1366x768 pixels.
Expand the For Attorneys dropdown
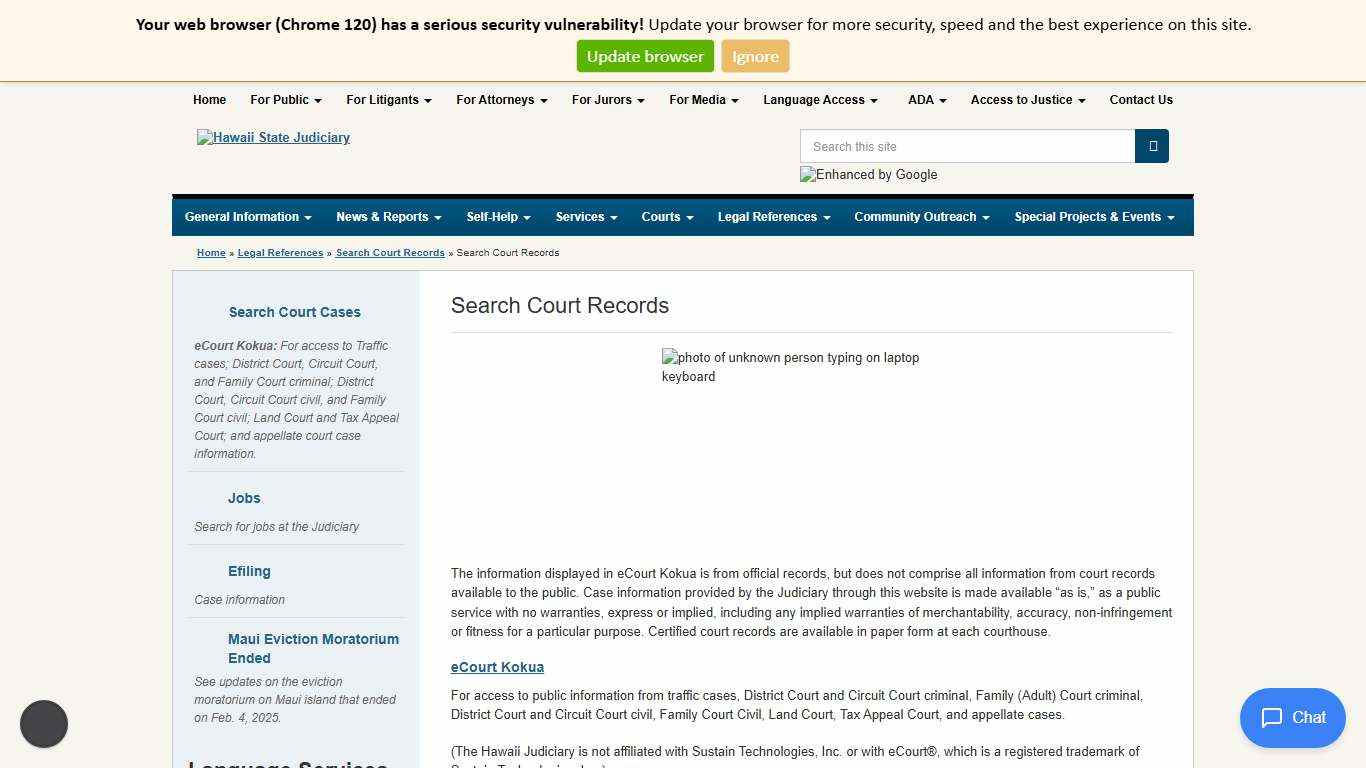coord(501,99)
